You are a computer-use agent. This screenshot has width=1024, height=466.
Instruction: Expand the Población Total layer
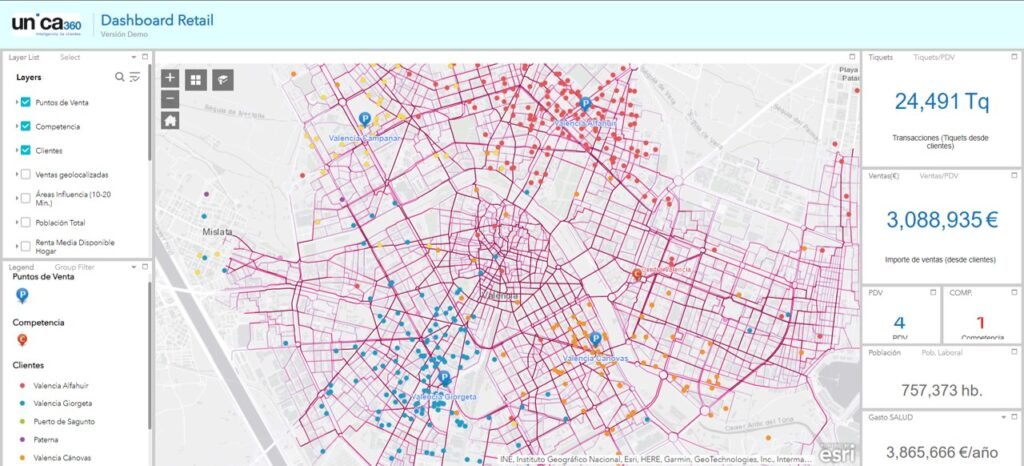[x=16, y=223]
